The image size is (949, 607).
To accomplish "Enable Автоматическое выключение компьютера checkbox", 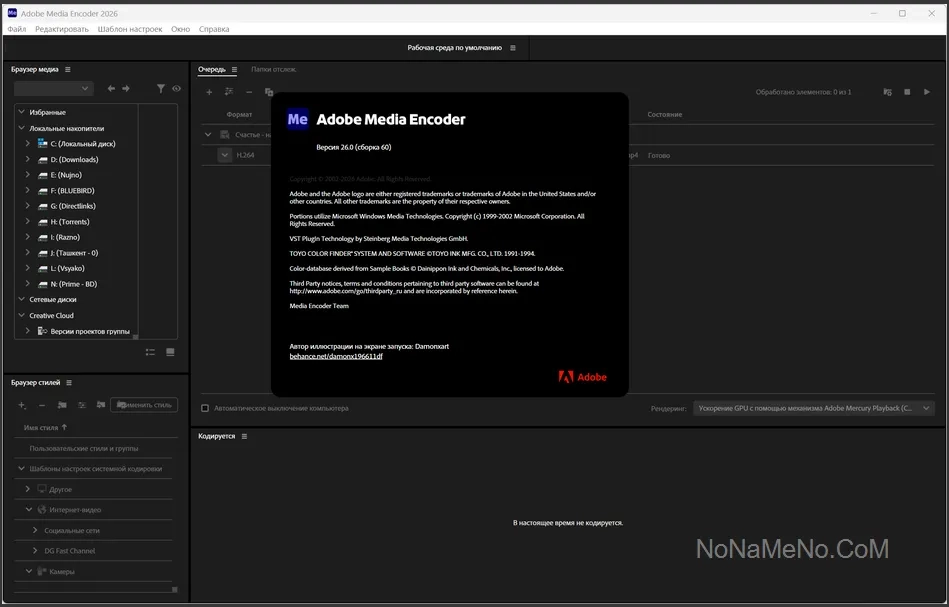I will pos(205,408).
